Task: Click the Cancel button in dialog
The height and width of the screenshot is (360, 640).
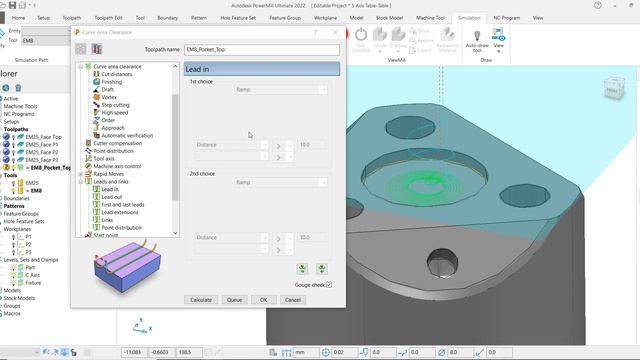Action: coord(293,300)
